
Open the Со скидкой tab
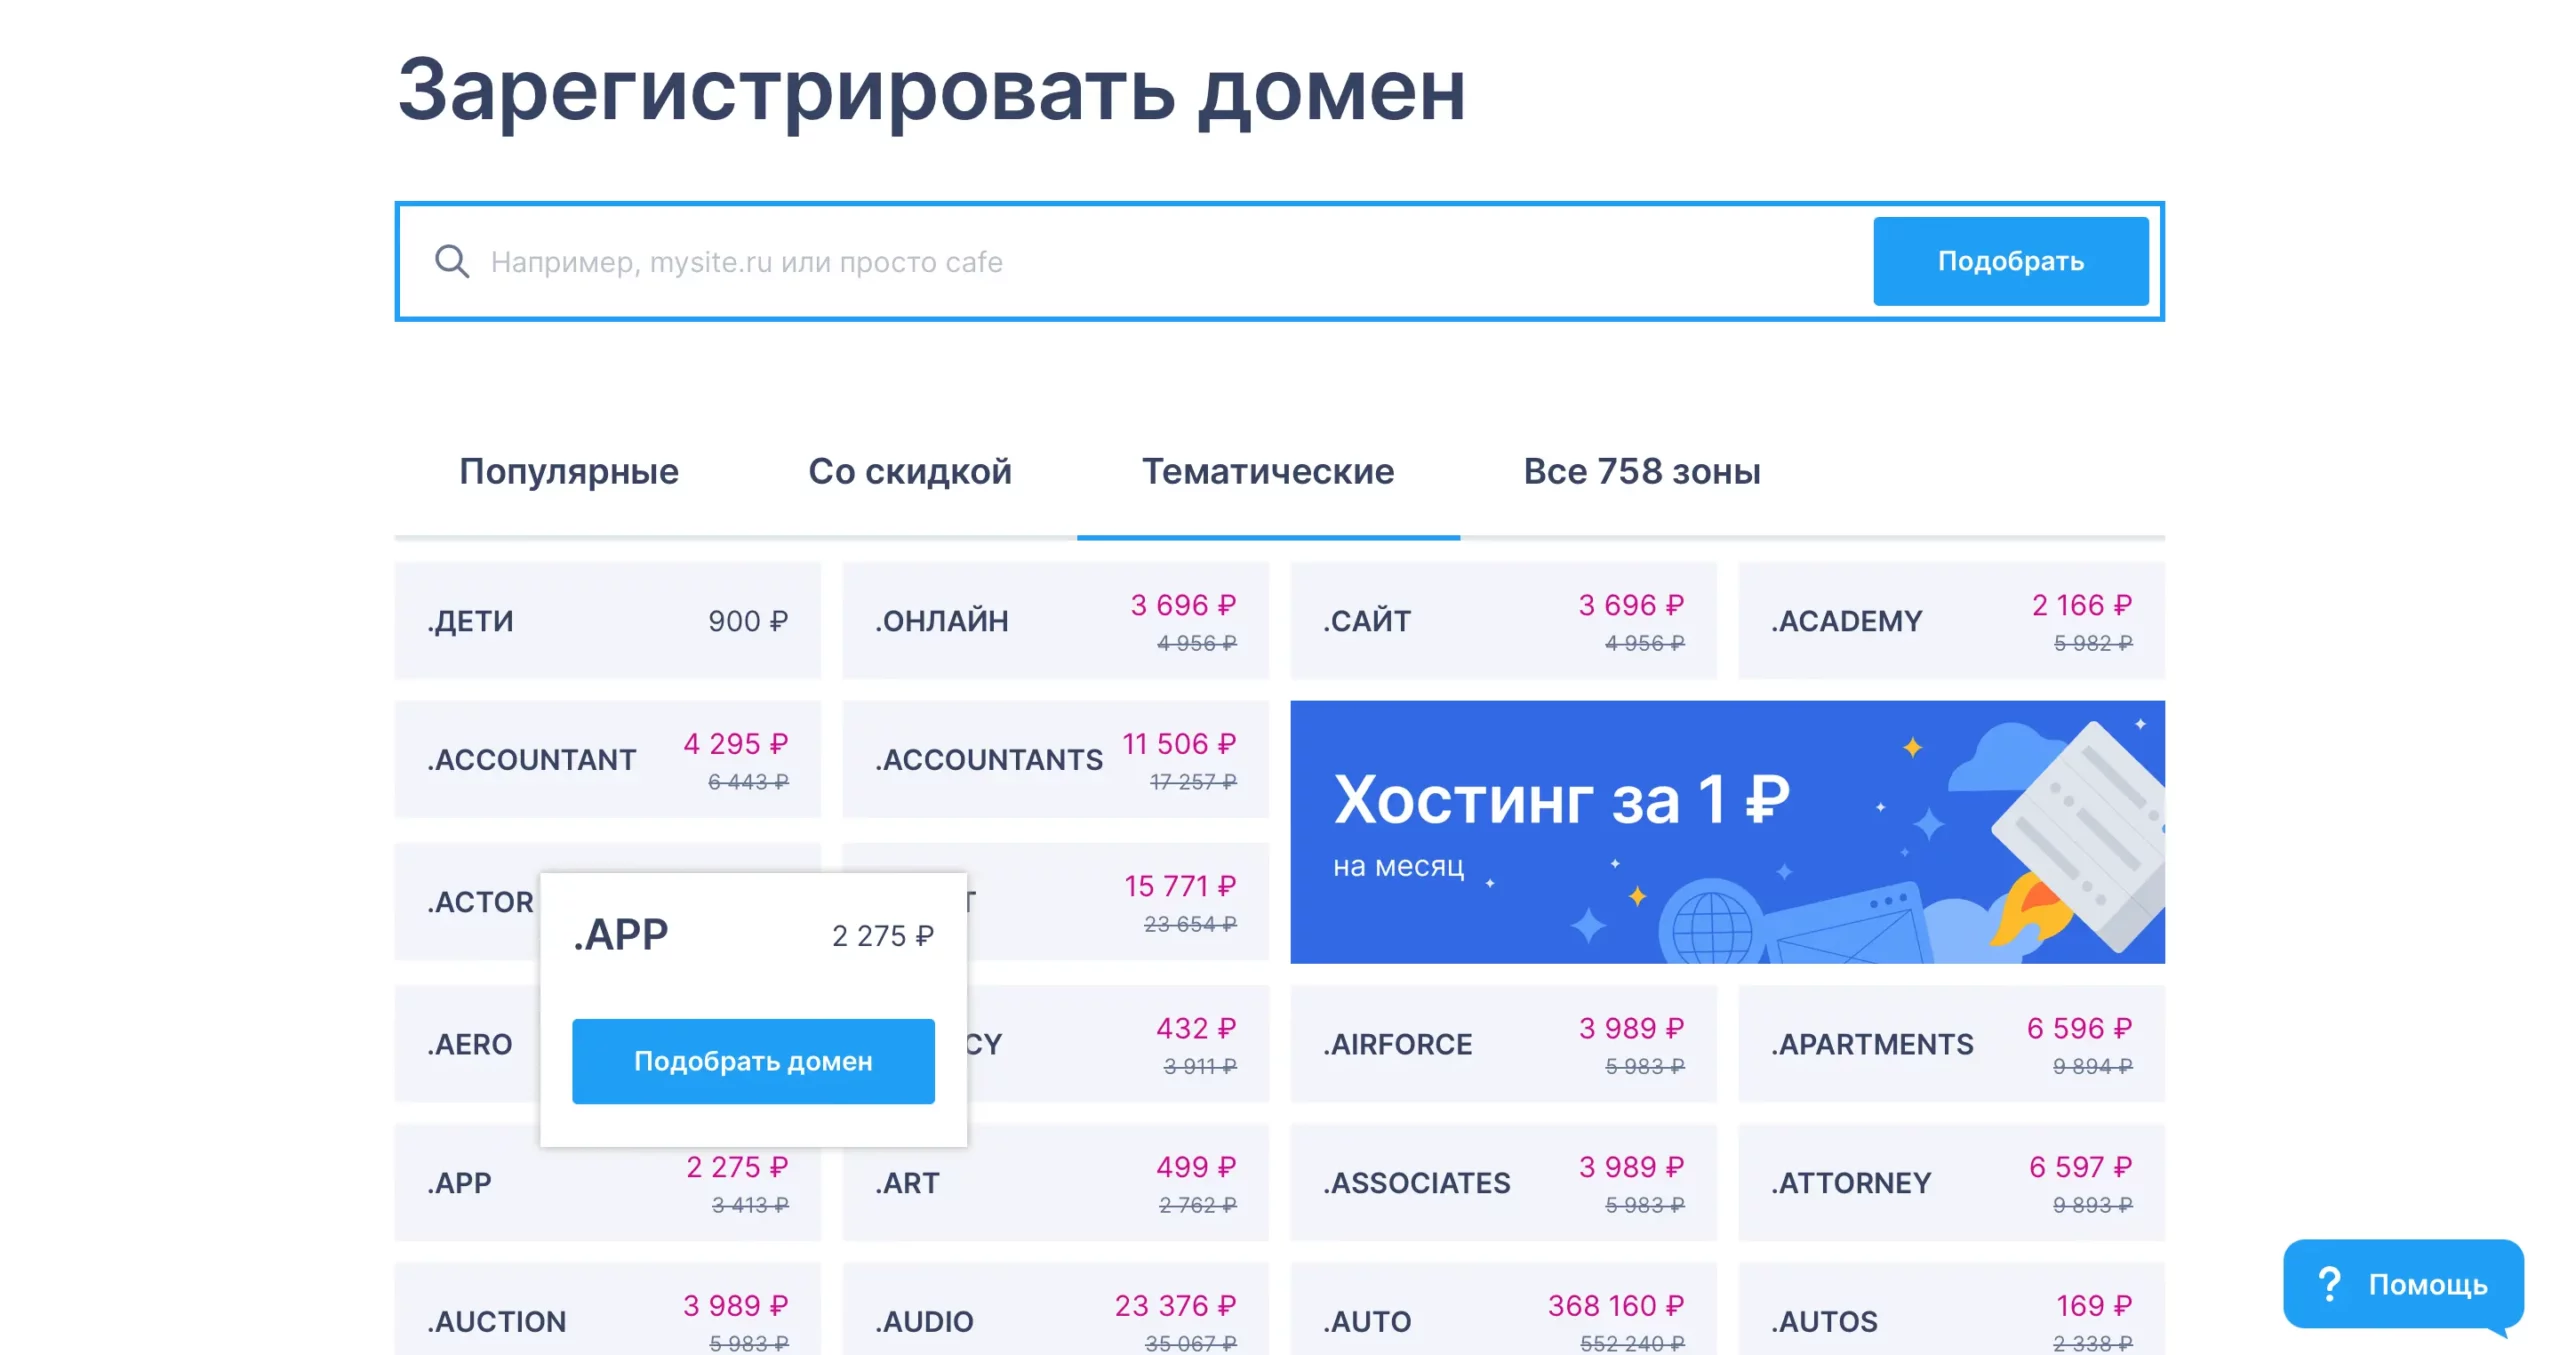[x=909, y=471]
